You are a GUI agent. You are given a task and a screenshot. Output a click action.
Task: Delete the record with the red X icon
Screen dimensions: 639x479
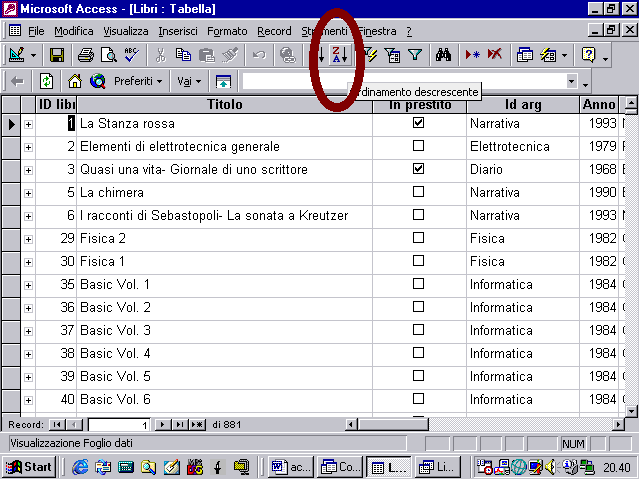pos(495,55)
